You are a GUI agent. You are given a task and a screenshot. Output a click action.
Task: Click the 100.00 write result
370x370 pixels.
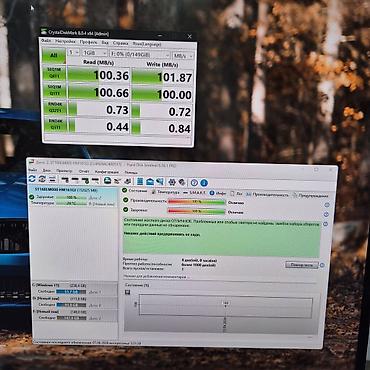162,95
